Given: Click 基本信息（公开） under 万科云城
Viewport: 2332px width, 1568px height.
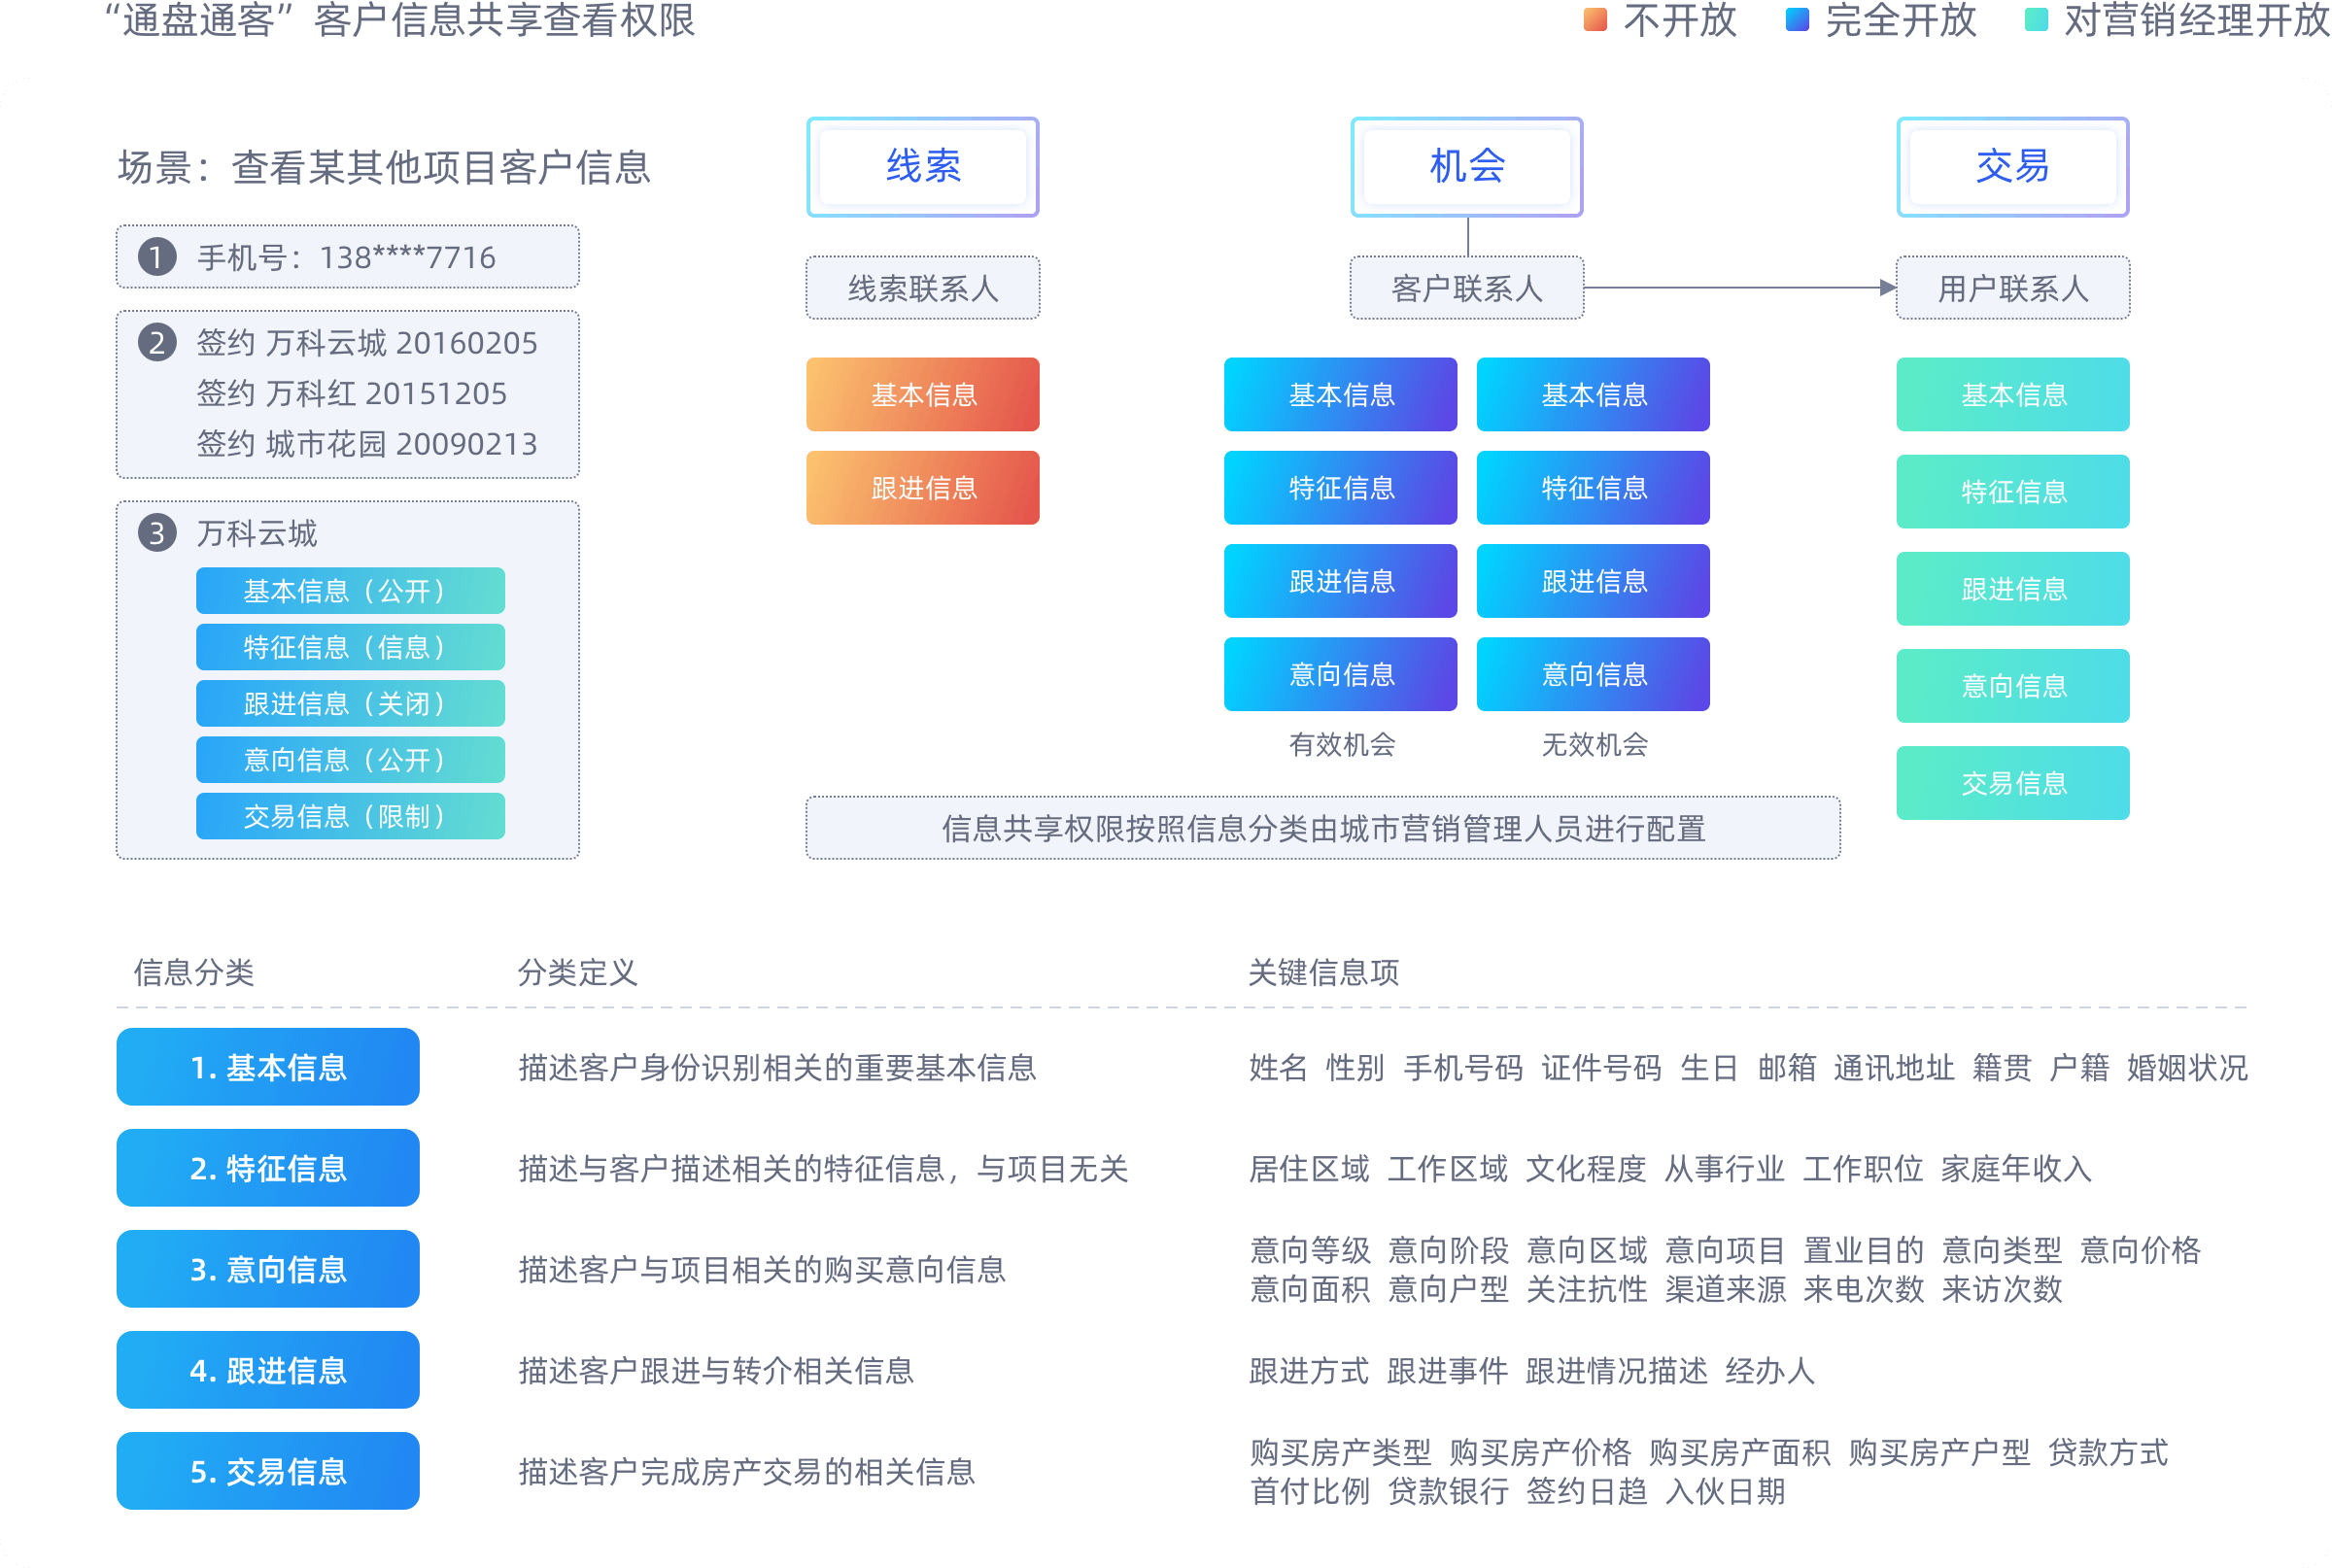Looking at the screenshot, I should [x=350, y=591].
